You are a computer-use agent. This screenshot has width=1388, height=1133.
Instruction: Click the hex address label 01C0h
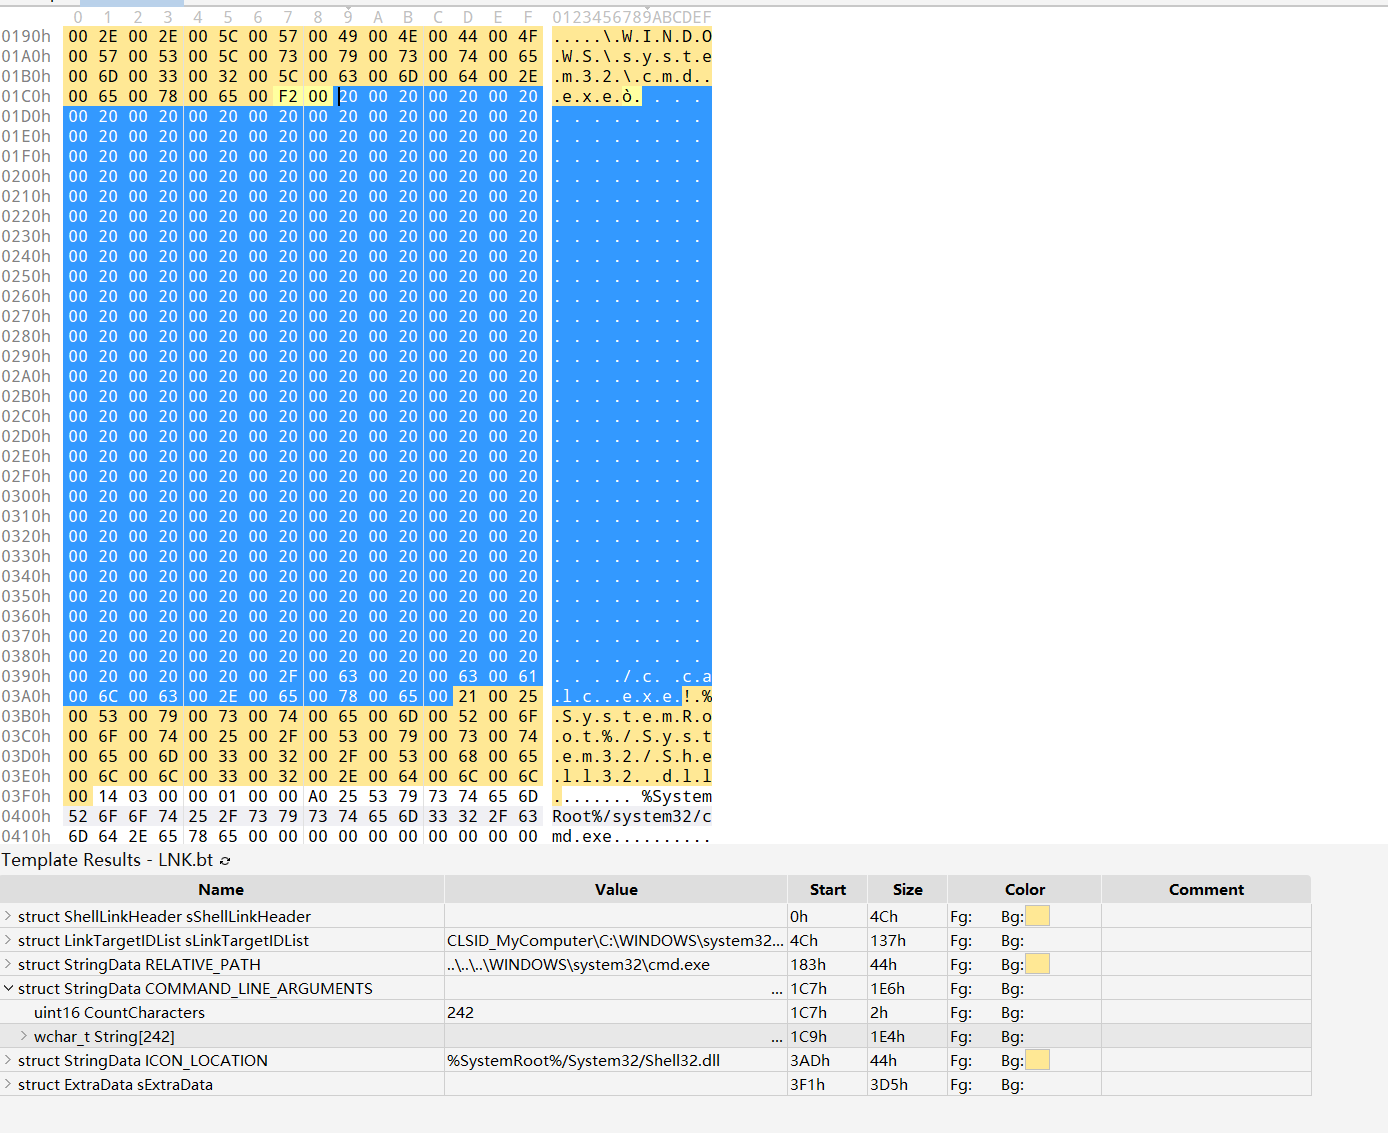point(26,96)
